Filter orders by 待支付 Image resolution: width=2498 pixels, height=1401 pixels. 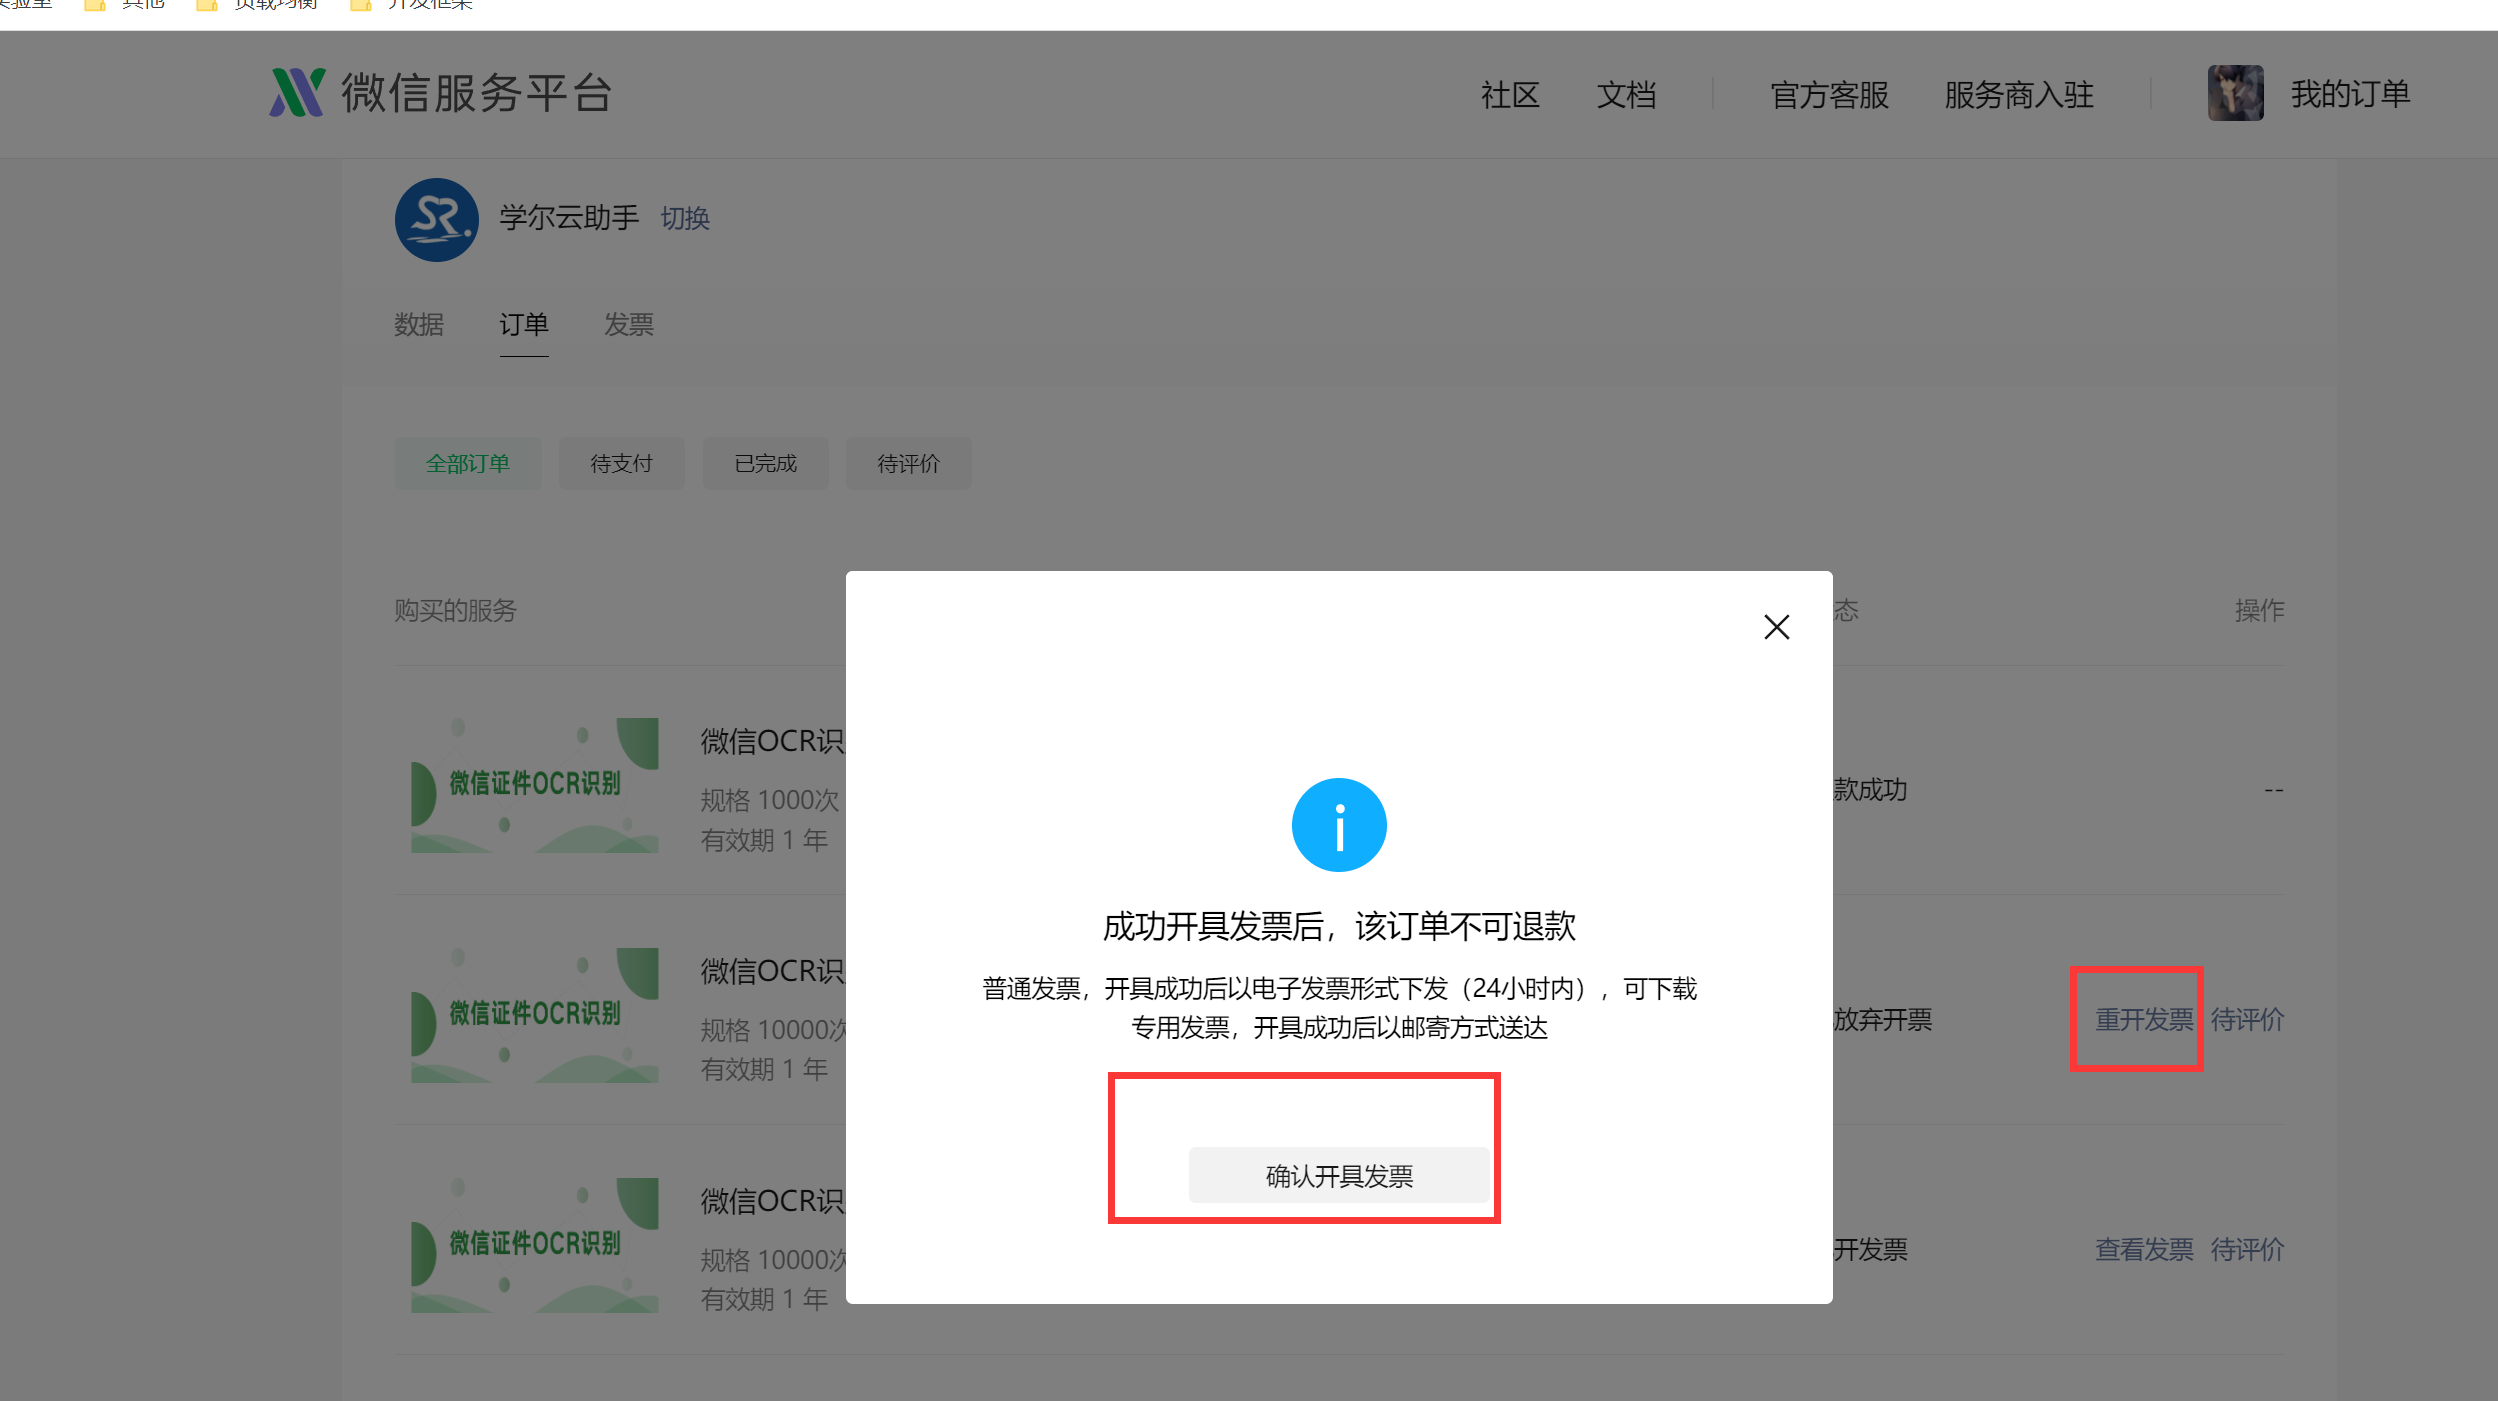[621, 464]
